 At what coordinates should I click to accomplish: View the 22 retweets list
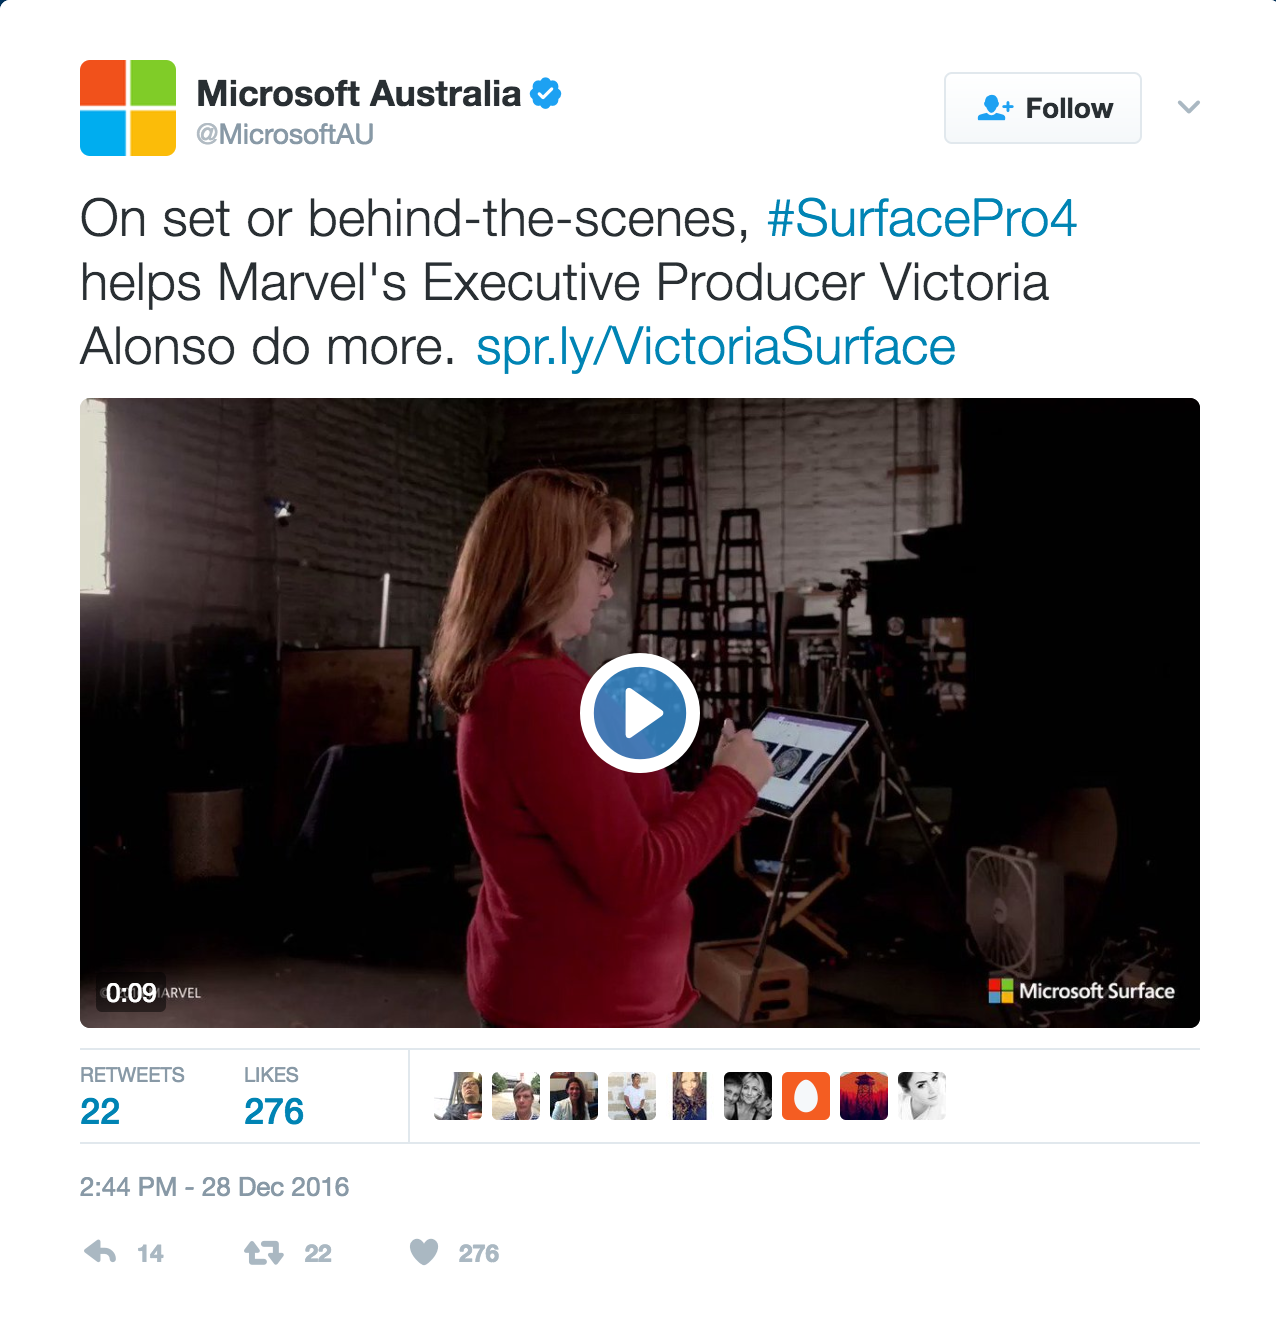pos(100,1111)
